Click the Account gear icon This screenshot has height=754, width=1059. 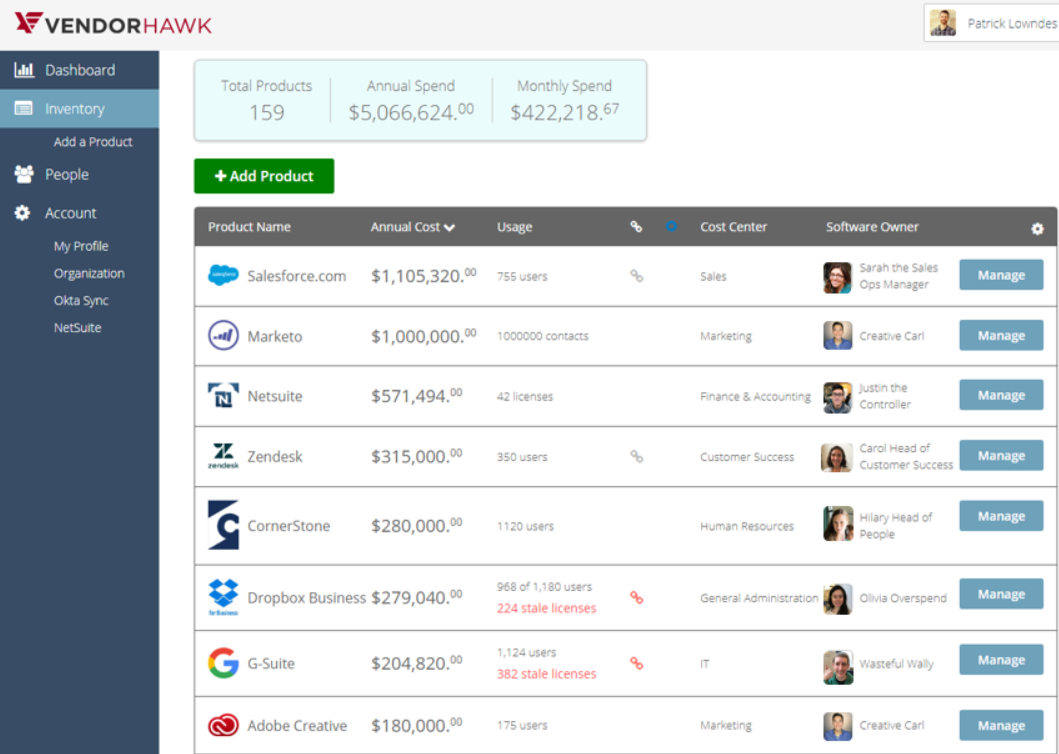(22, 213)
